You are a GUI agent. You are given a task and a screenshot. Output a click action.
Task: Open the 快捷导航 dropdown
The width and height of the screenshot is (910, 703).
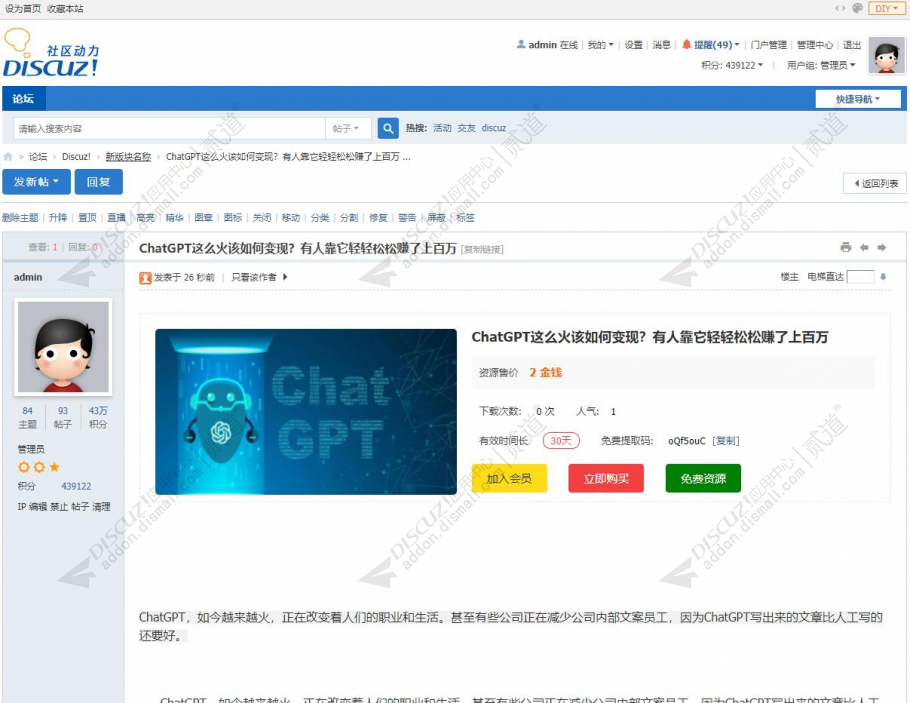pyautogui.click(x=858, y=99)
